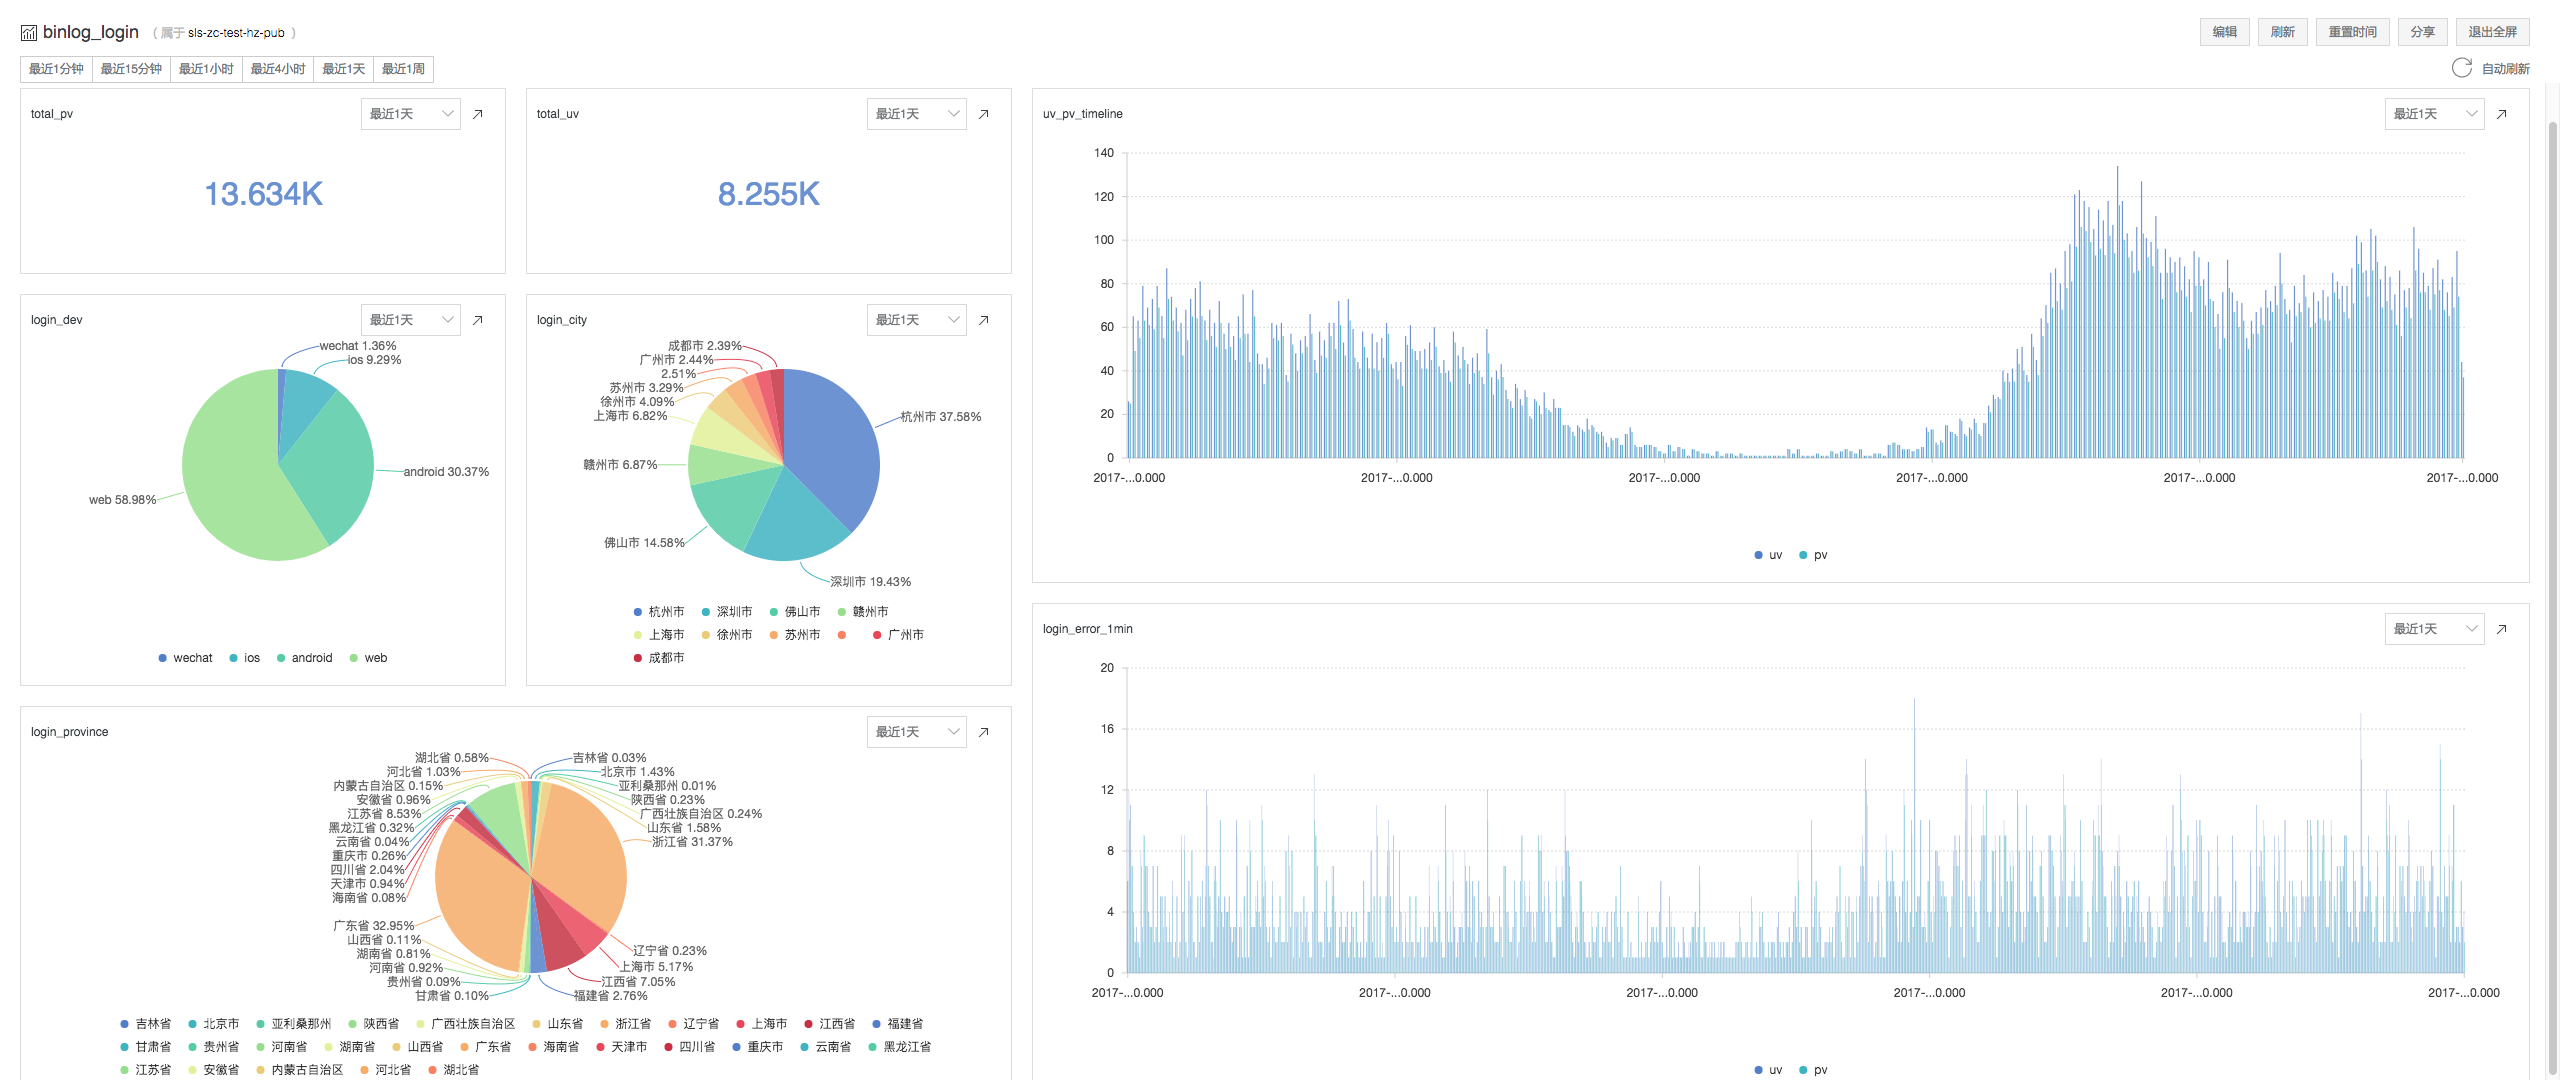Switch to 最近1周 time range tab

pos(403,69)
